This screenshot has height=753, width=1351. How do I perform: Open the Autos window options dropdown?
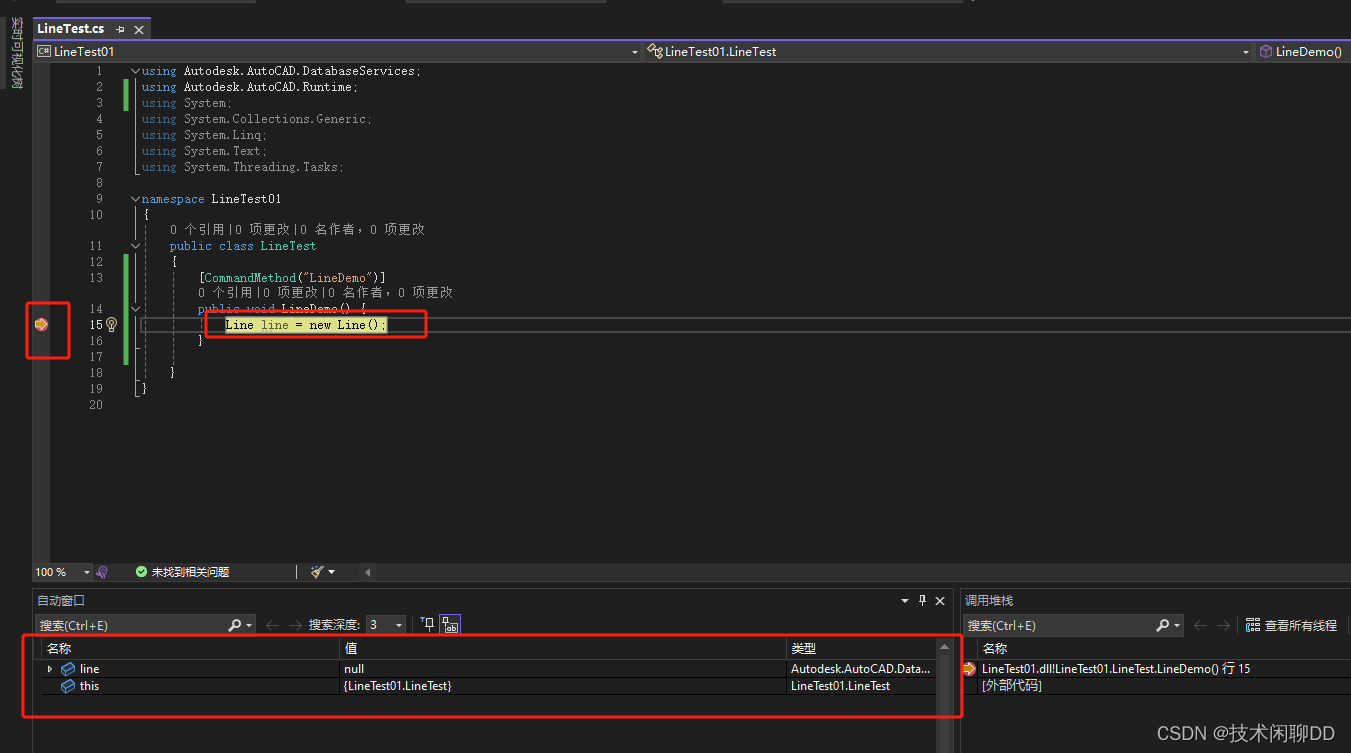[x=906, y=601]
